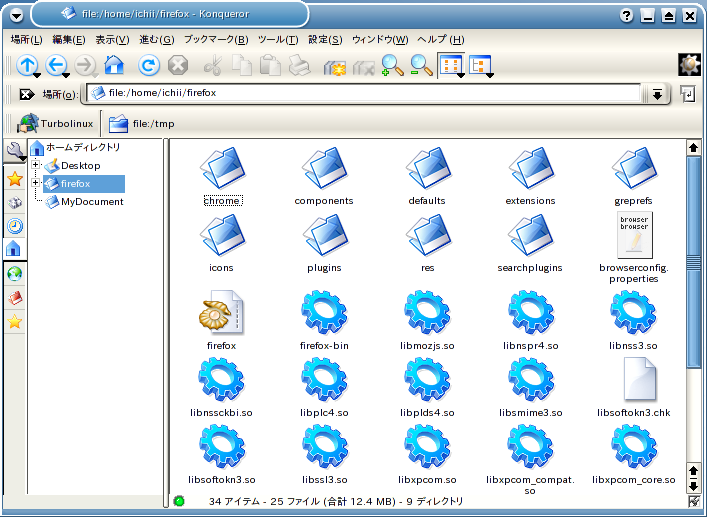The image size is (707, 517).
Task: Click the Stop loading icon
Action: [x=178, y=65]
